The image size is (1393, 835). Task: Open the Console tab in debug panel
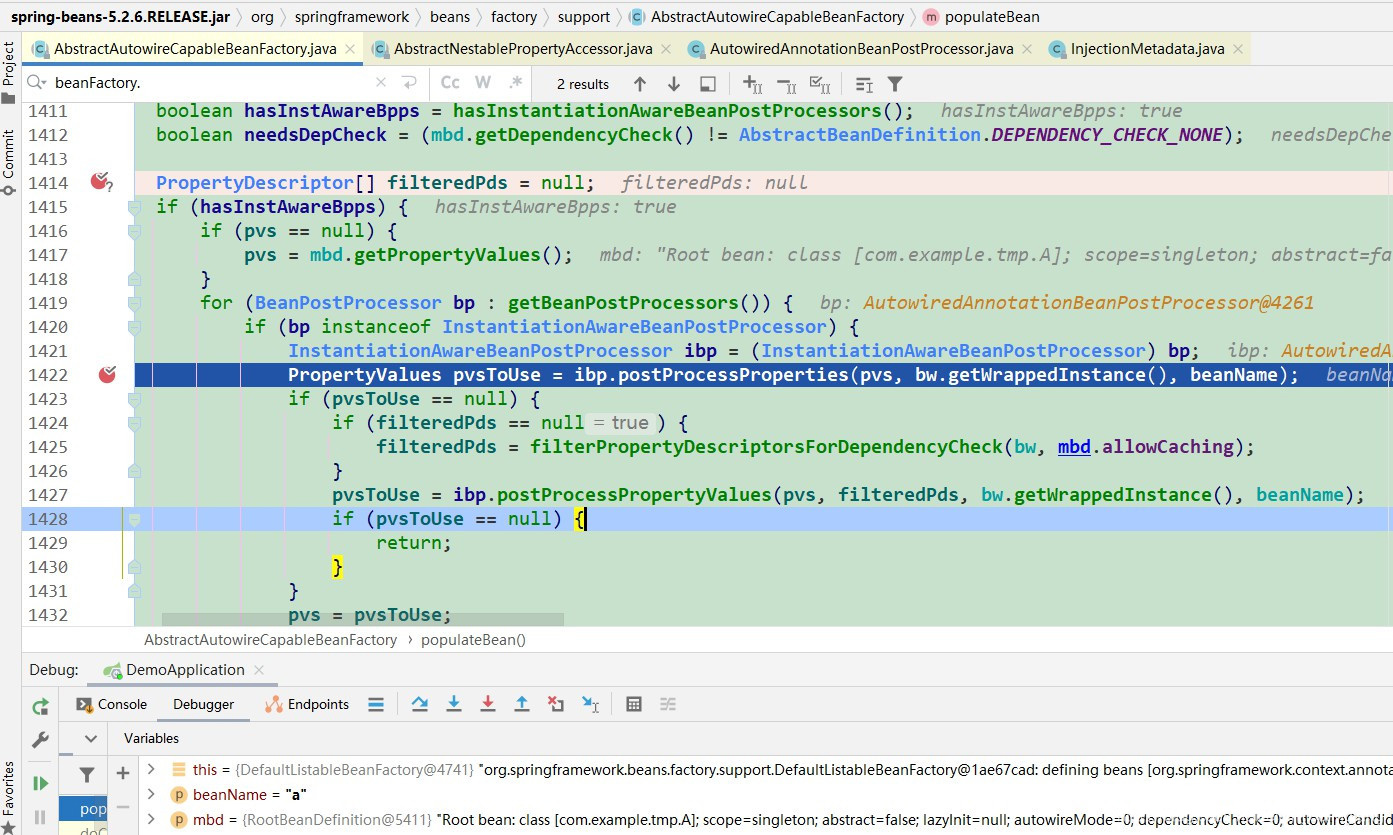click(x=111, y=704)
